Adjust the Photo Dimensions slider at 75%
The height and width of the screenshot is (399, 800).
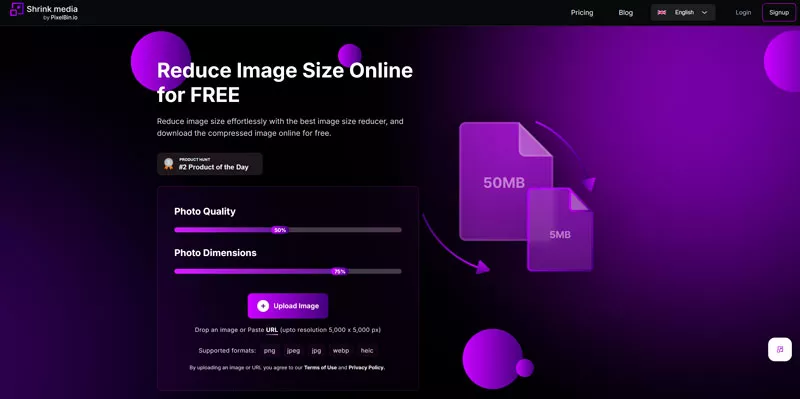point(339,271)
